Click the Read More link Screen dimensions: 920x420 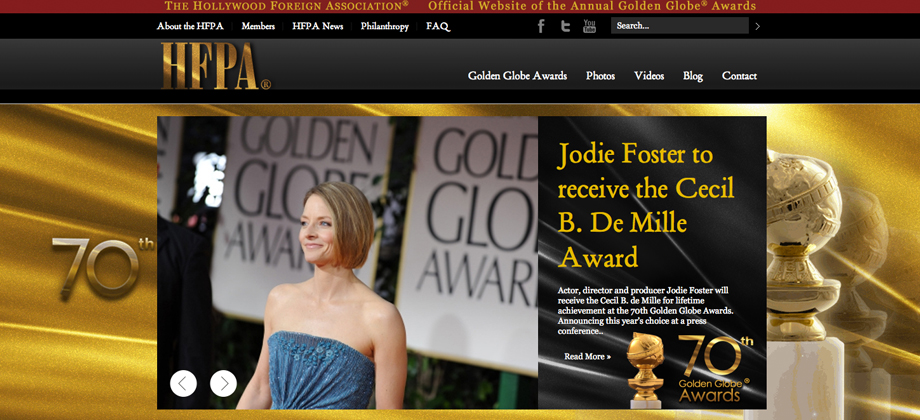(587, 356)
